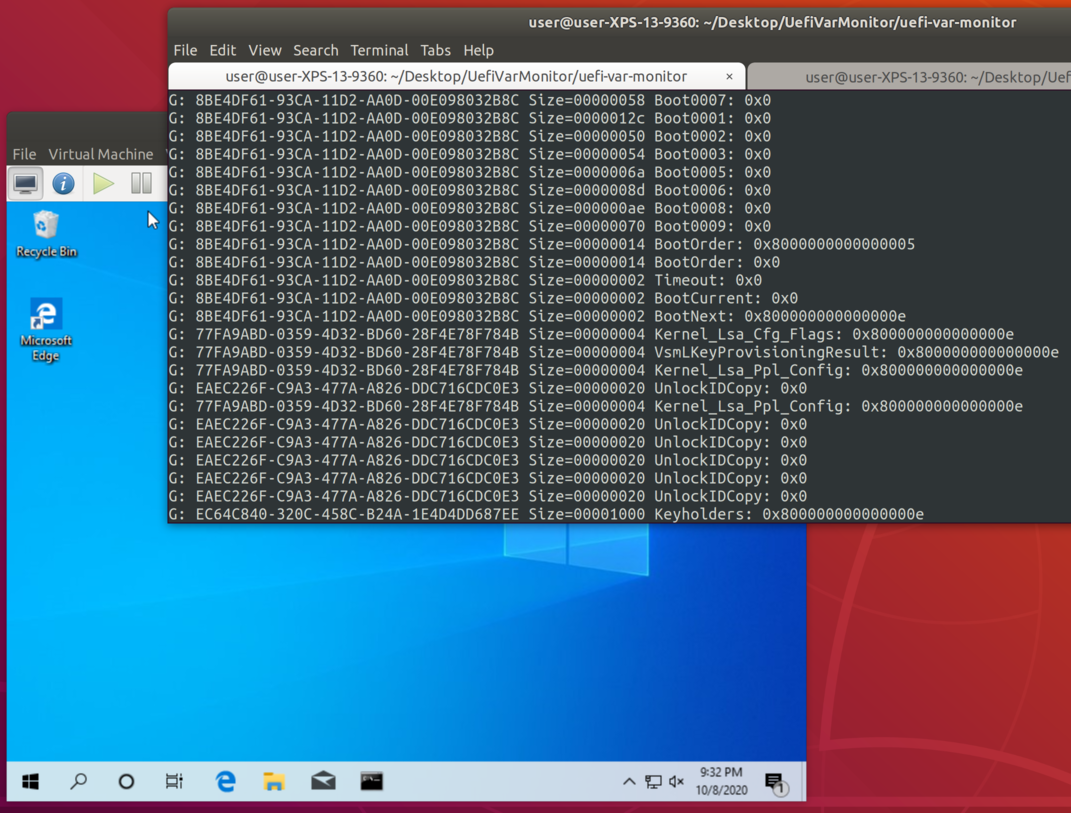
Task: Open Task View in Windows taskbar
Action: point(174,781)
